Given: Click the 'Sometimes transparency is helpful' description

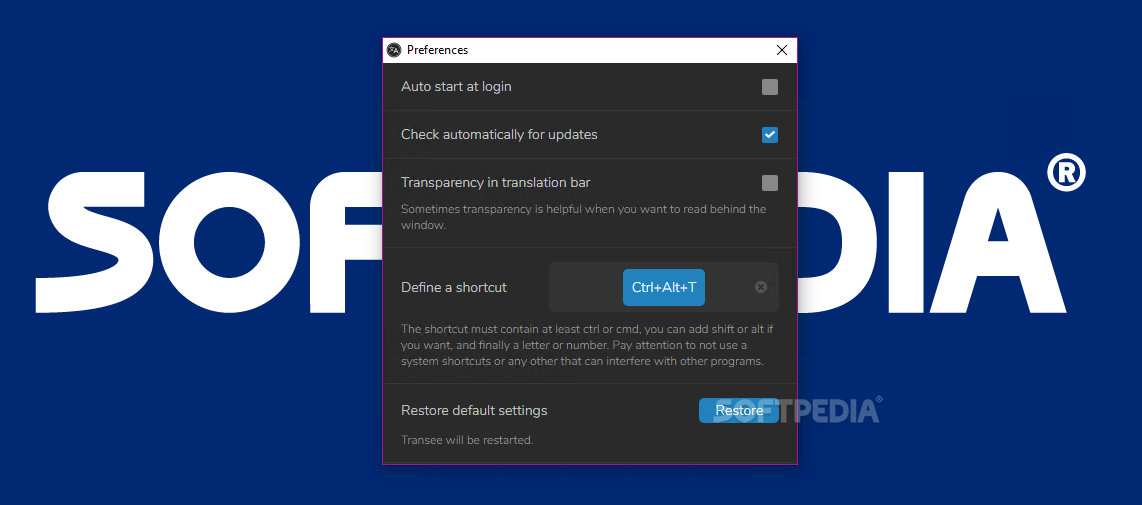Looking at the screenshot, I should tap(583, 217).
